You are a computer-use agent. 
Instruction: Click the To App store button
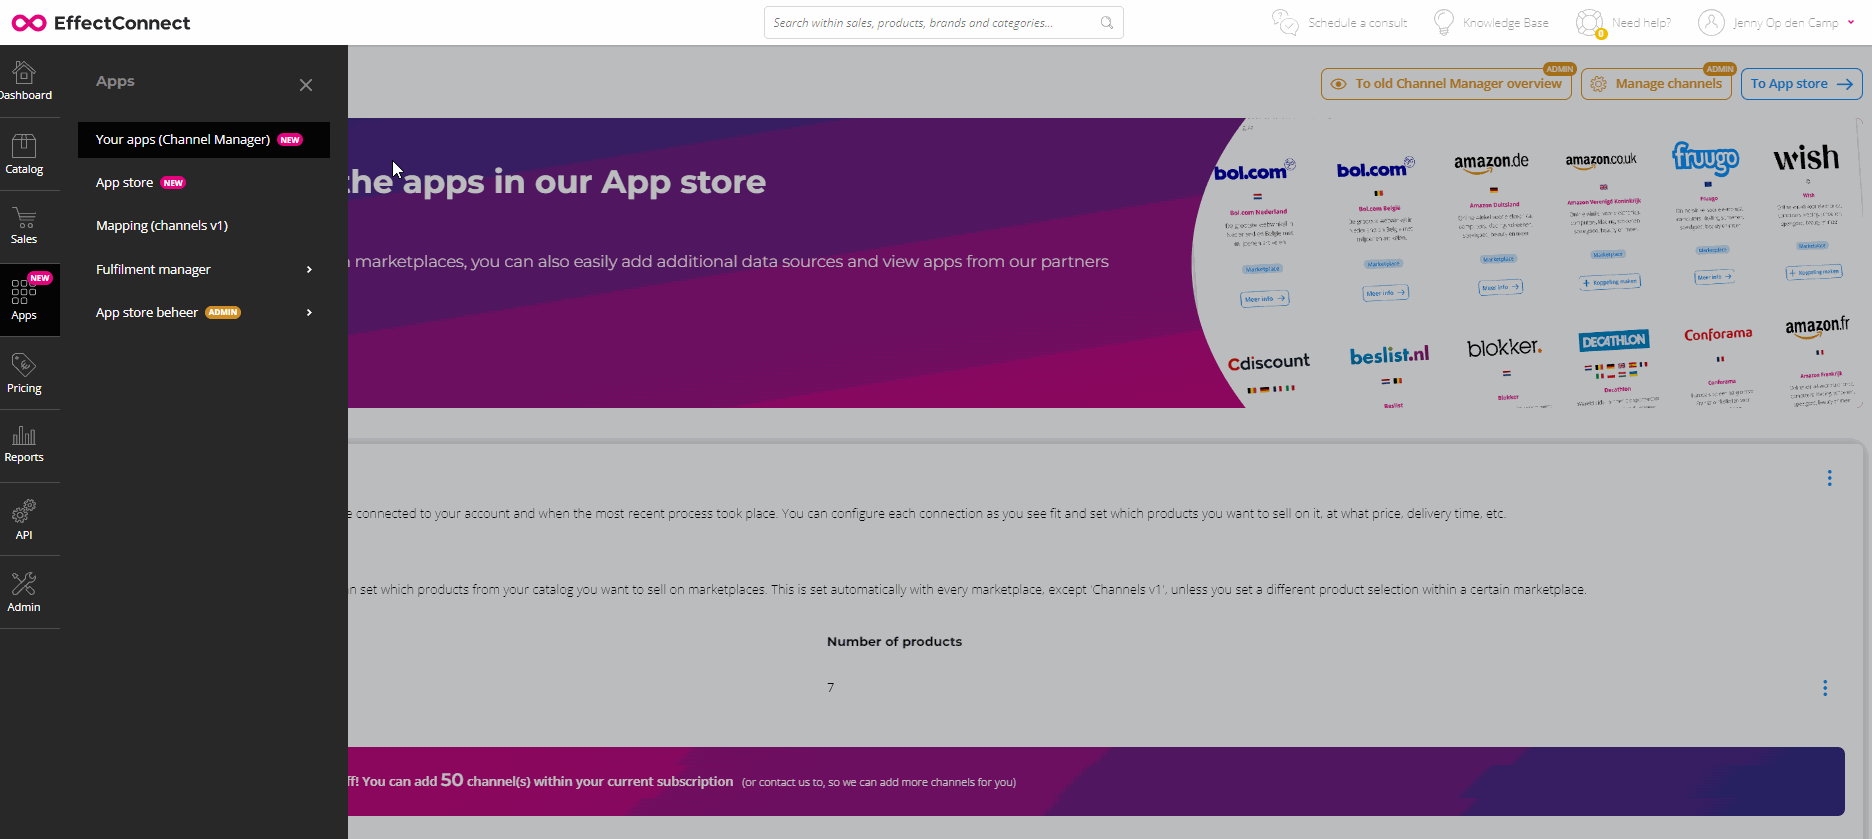[x=1801, y=84]
